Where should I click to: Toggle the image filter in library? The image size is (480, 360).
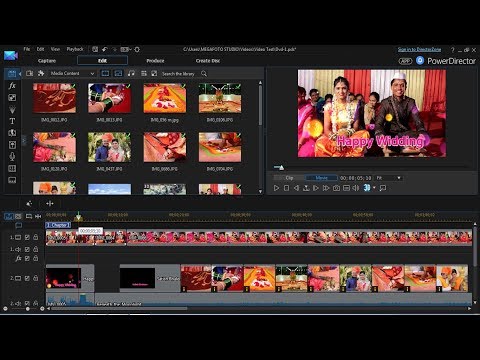118,73
